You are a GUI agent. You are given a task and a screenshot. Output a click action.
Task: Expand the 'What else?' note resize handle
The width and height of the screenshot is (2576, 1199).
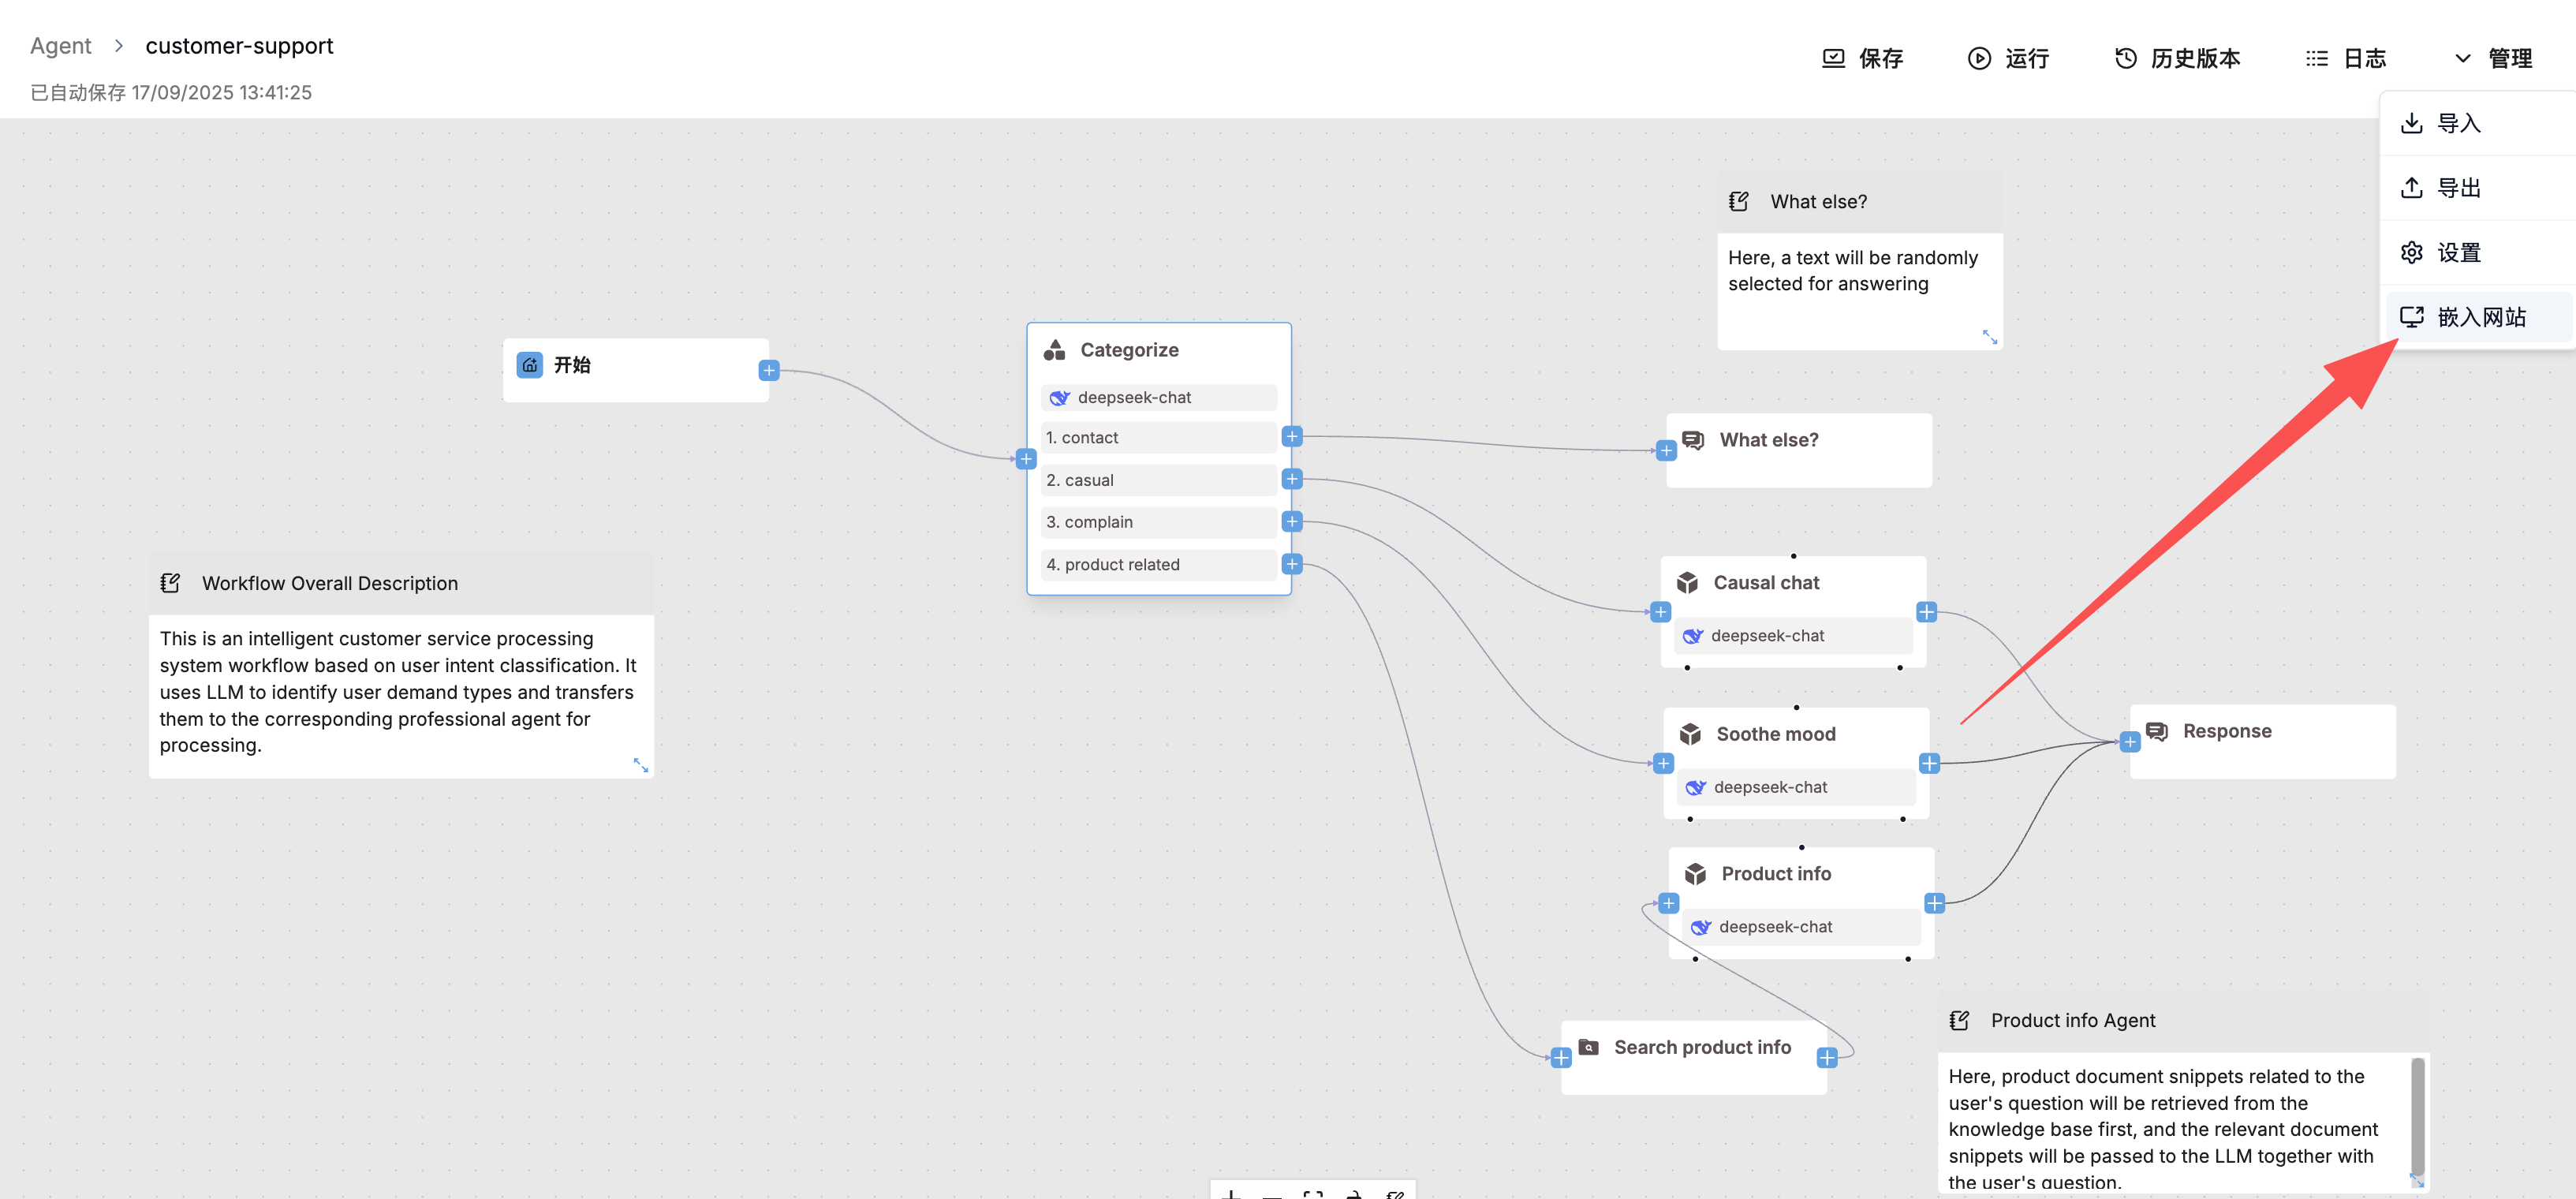(x=1990, y=337)
